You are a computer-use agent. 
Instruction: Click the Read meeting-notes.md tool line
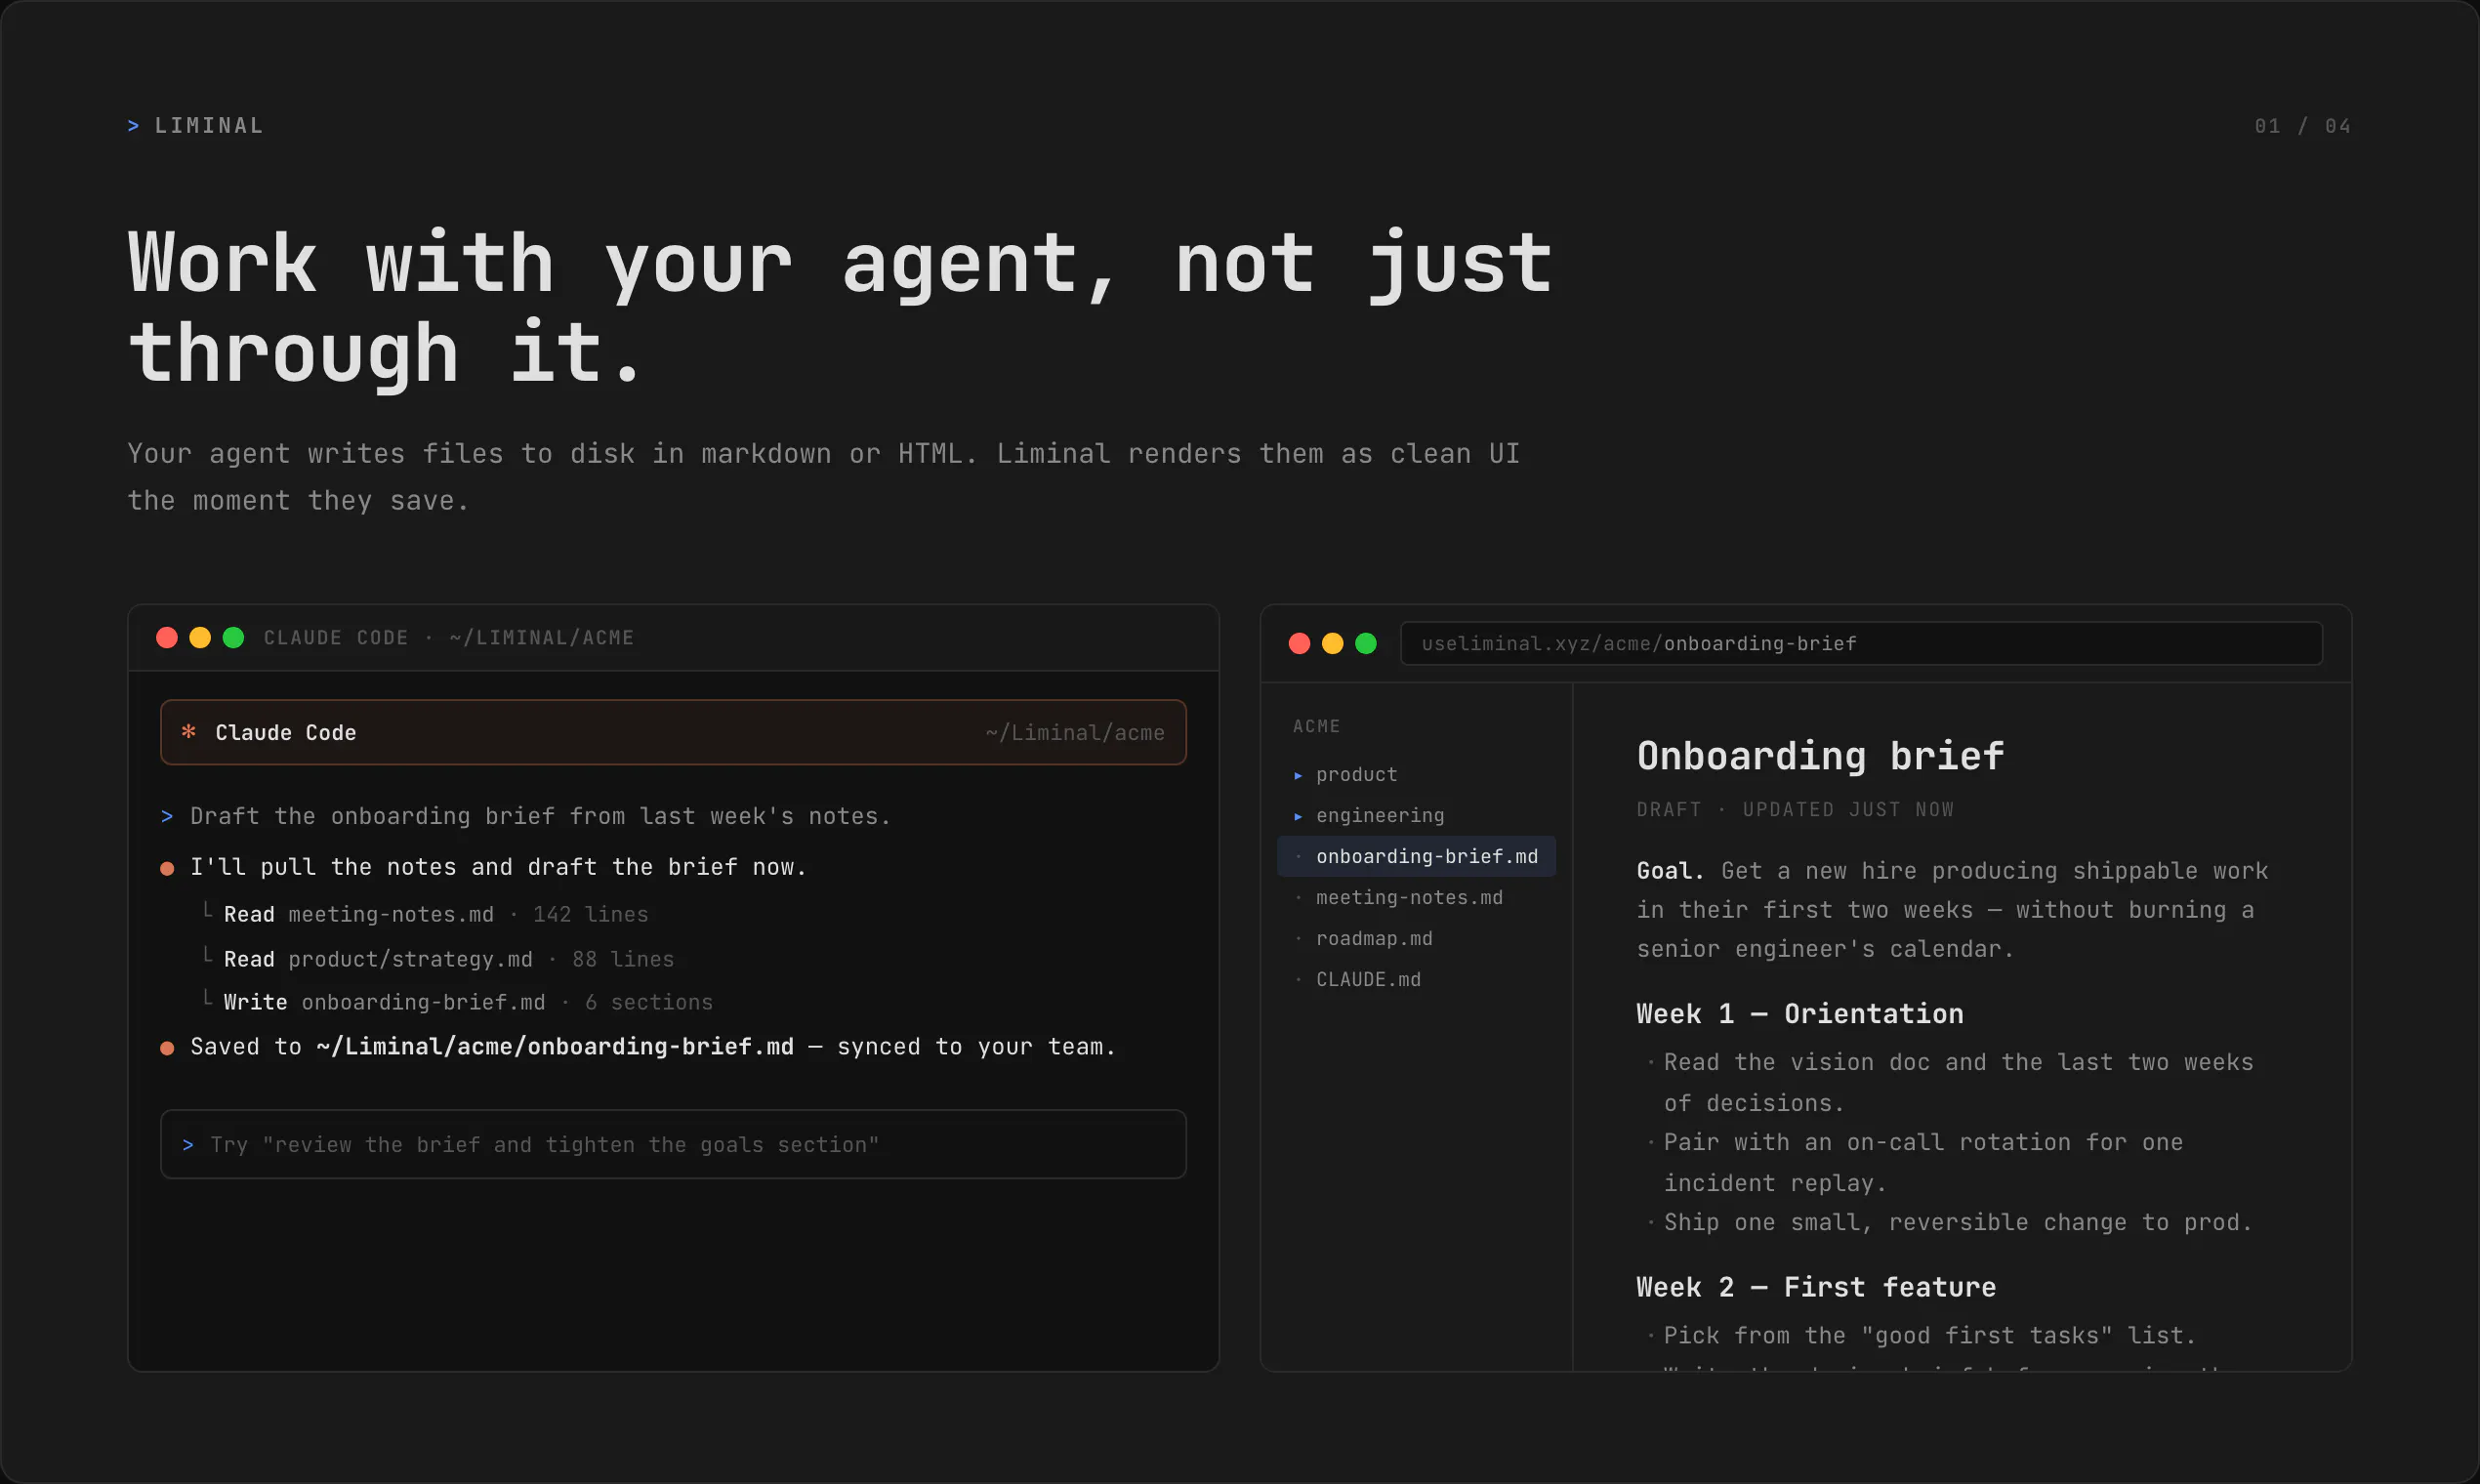(x=425, y=914)
